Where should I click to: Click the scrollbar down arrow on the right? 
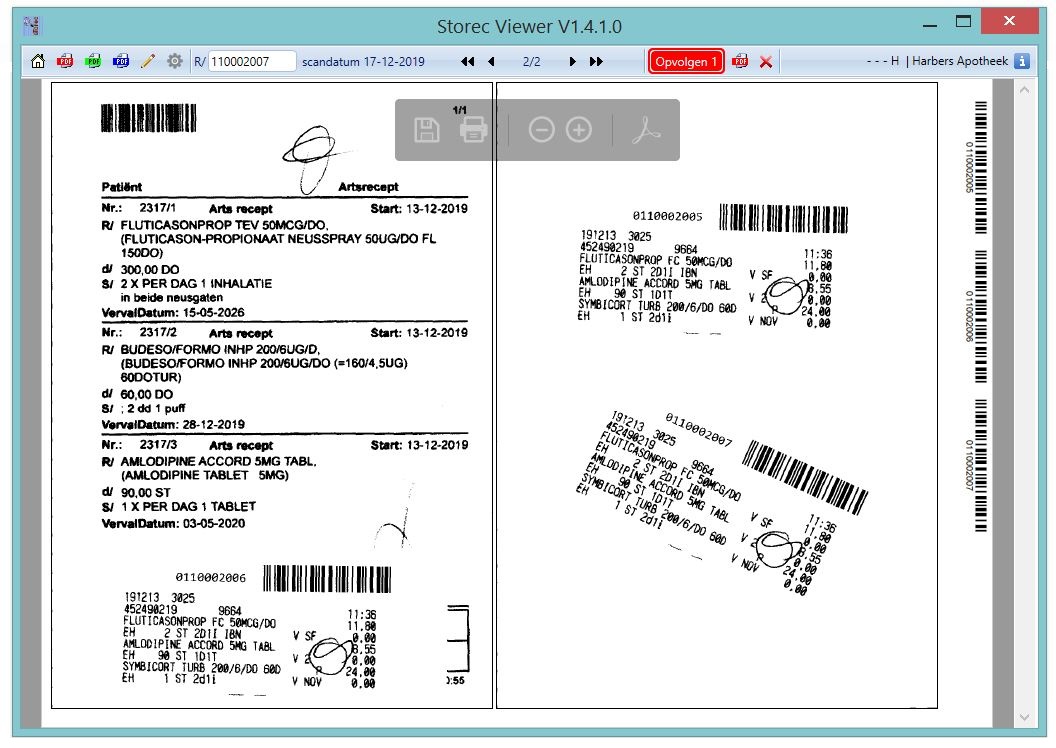point(1024,718)
